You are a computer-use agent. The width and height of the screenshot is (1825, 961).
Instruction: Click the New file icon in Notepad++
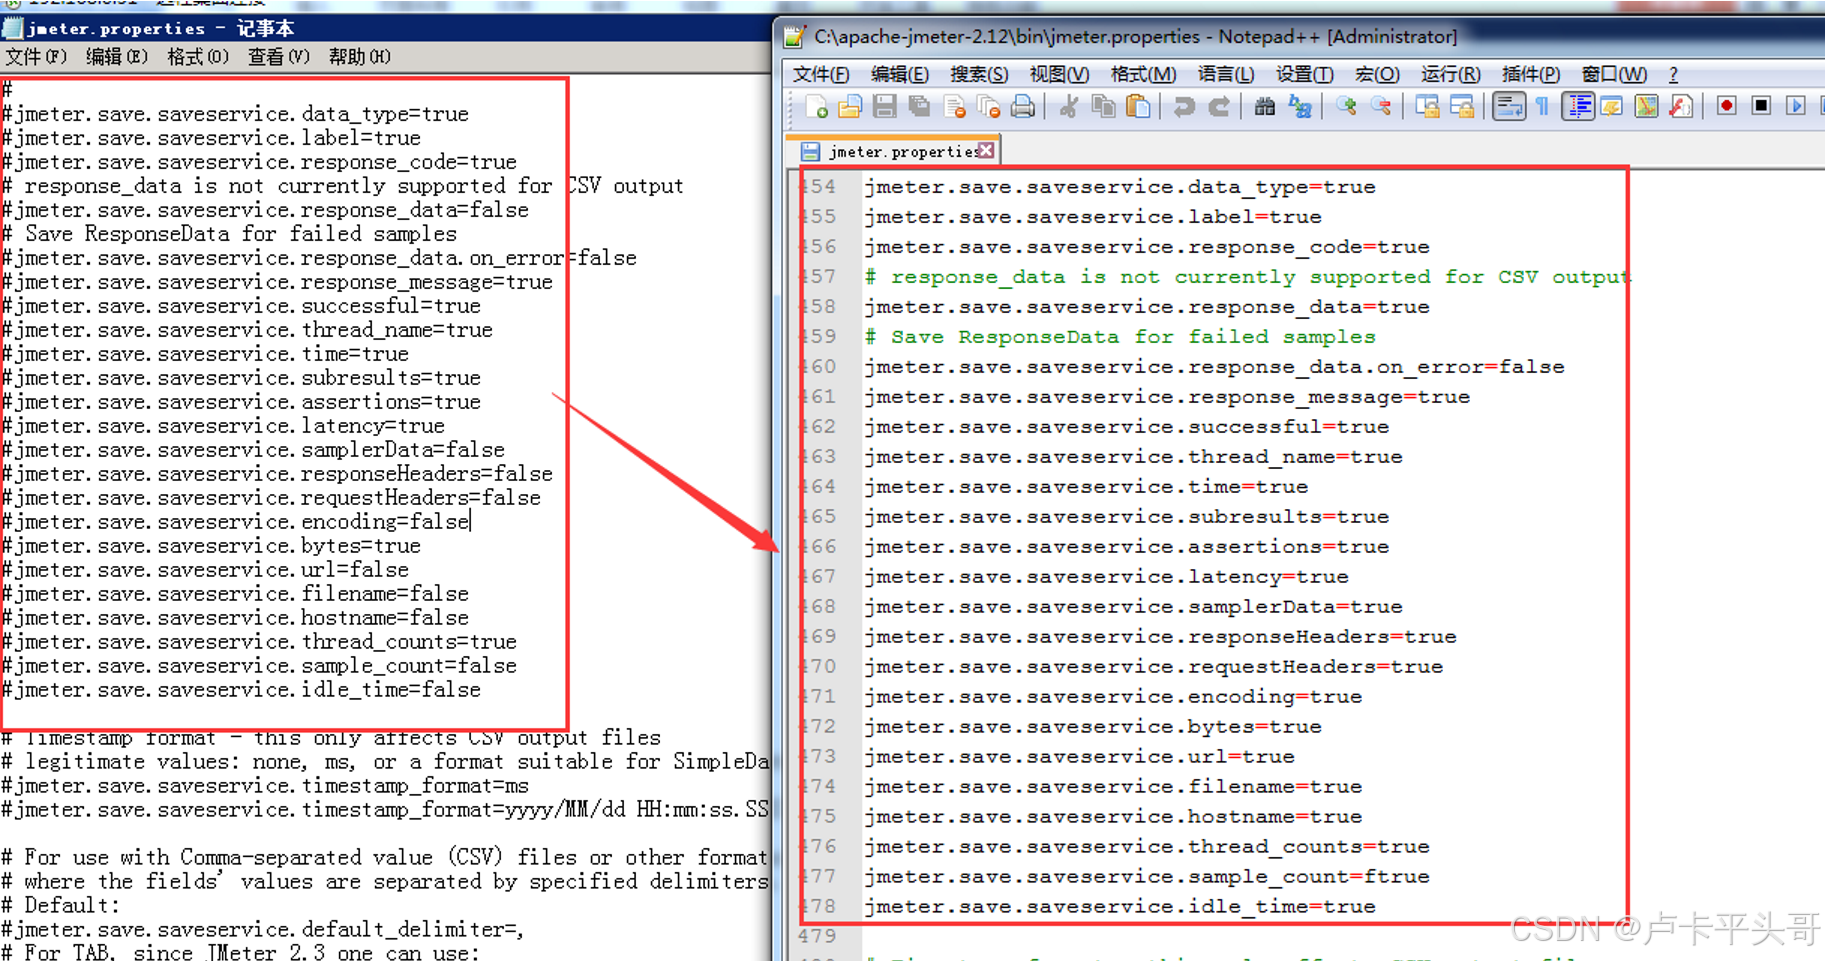pos(815,106)
